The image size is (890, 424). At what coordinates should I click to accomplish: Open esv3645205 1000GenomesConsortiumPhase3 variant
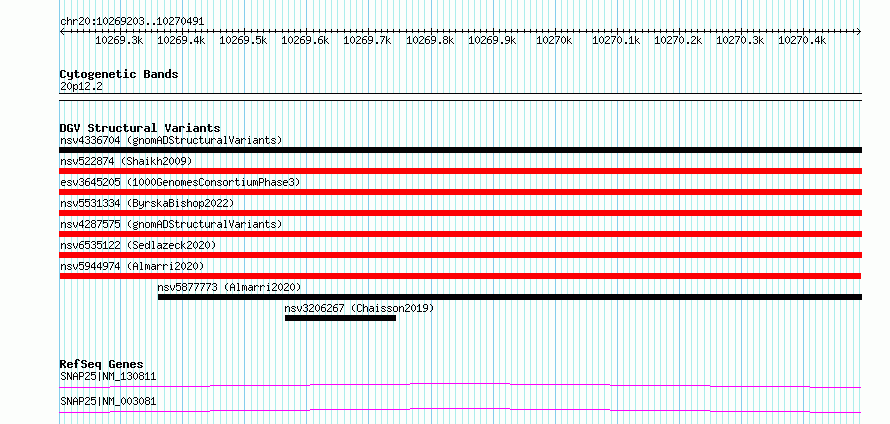(x=180, y=182)
